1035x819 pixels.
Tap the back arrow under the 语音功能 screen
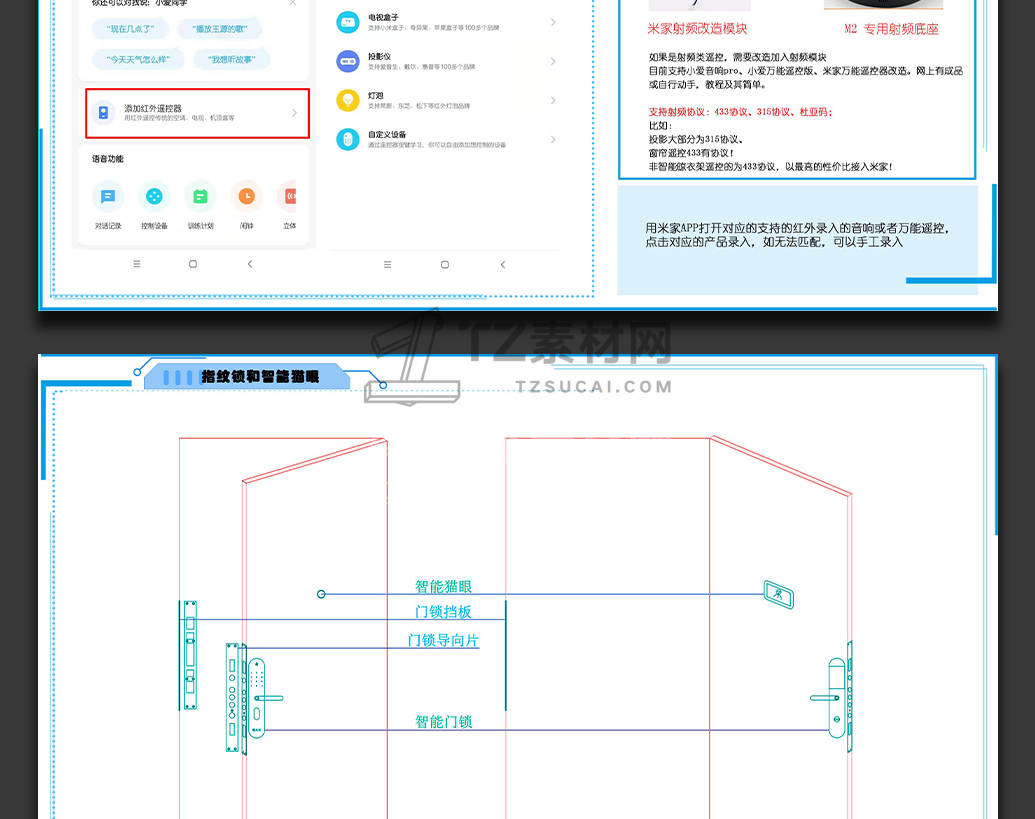pos(250,264)
